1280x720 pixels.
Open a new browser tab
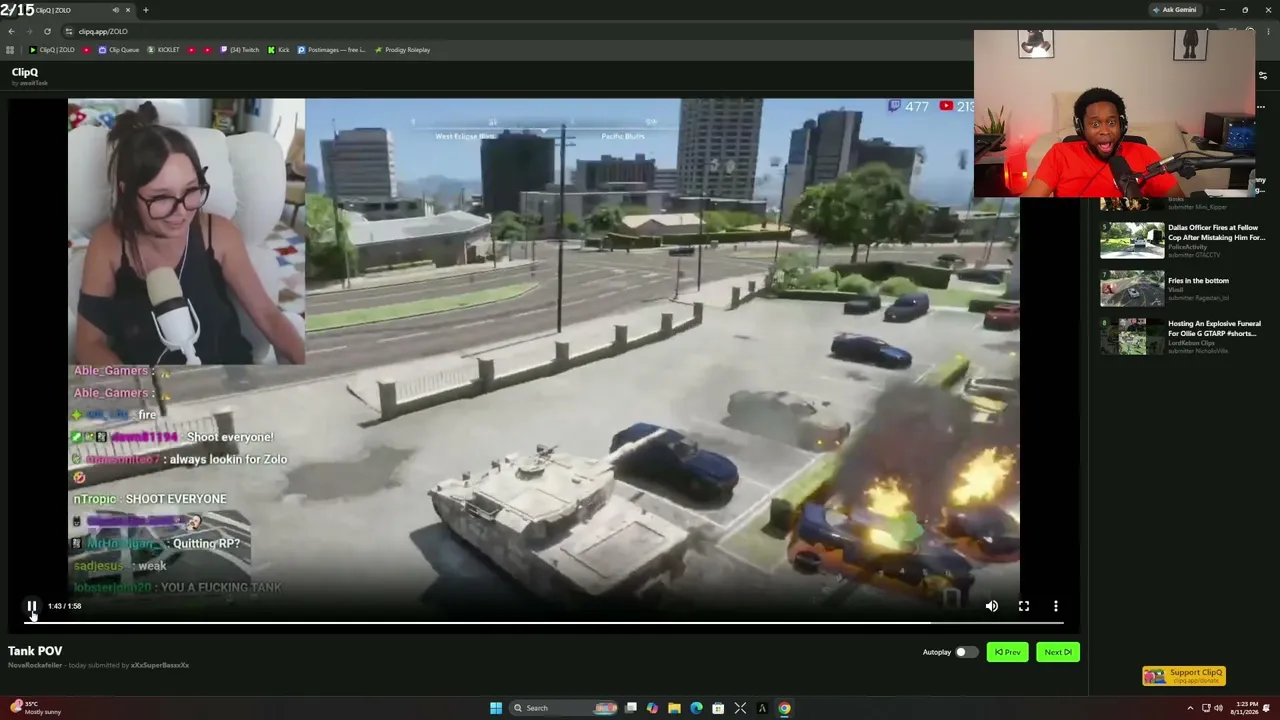coord(145,10)
